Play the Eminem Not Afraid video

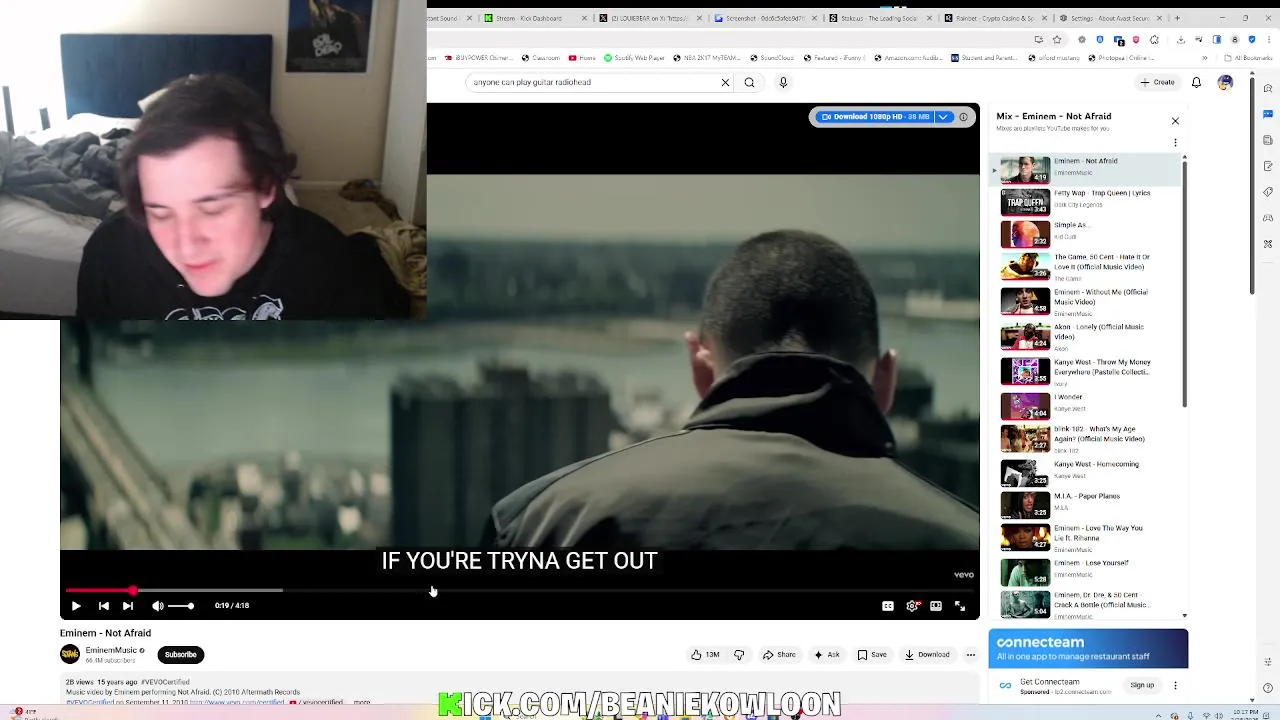(x=76, y=605)
